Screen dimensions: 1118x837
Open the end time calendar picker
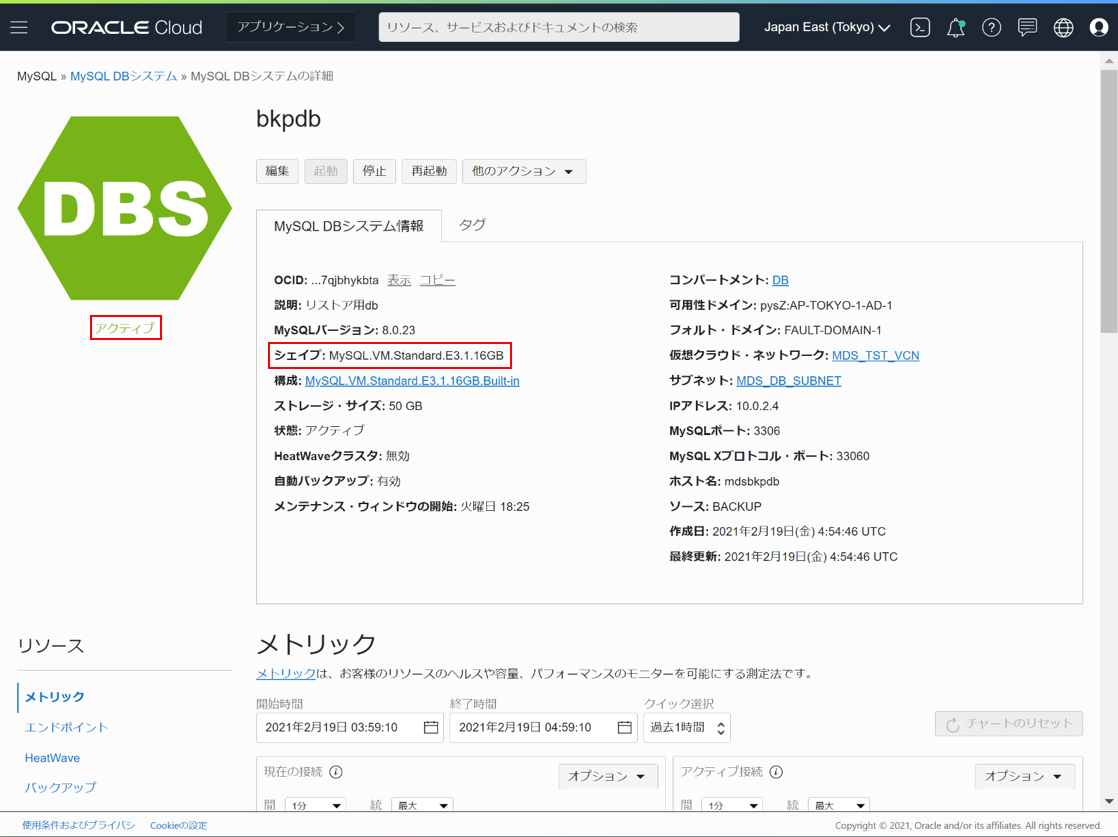(624, 727)
